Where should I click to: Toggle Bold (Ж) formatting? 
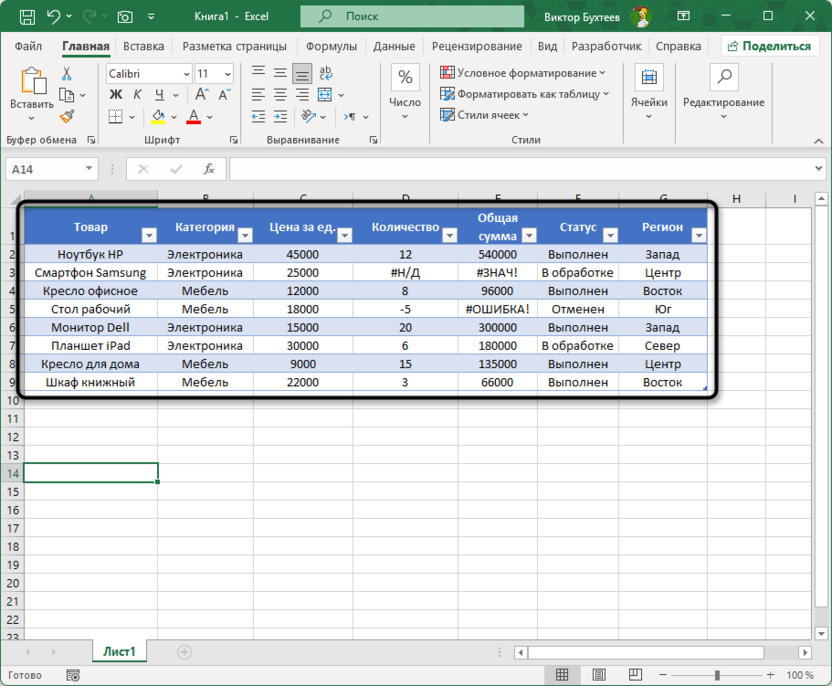pyautogui.click(x=115, y=95)
